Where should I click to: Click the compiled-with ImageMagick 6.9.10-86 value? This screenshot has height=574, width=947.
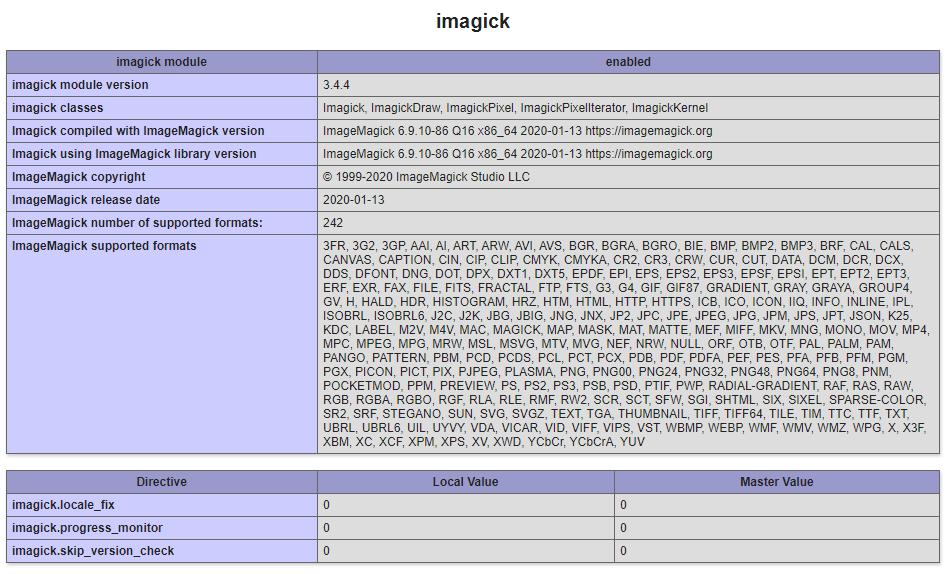click(518, 131)
